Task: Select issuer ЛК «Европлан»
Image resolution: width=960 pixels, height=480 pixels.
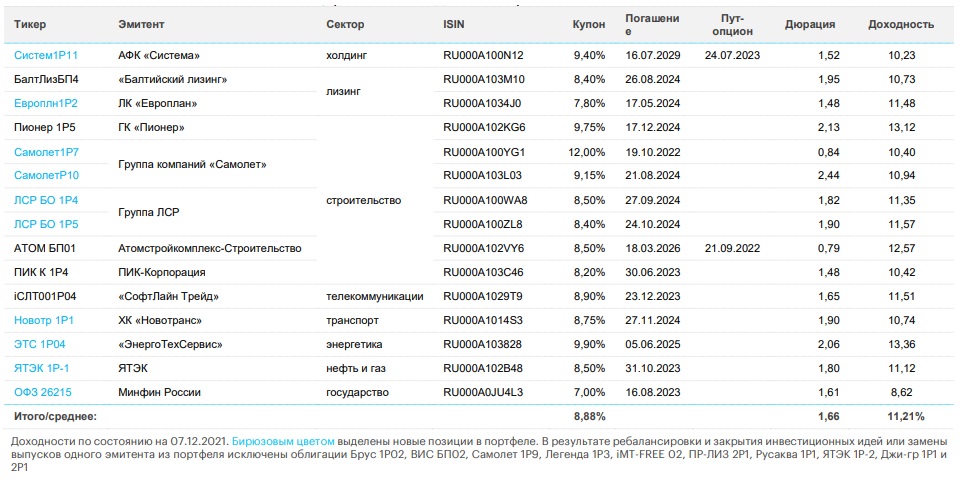Action: point(157,103)
